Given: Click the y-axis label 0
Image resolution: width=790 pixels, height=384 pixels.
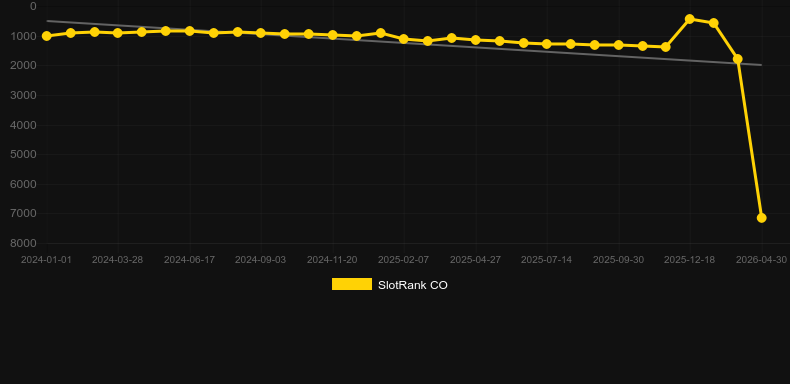Looking at the screenshot, I should (33, 7).
